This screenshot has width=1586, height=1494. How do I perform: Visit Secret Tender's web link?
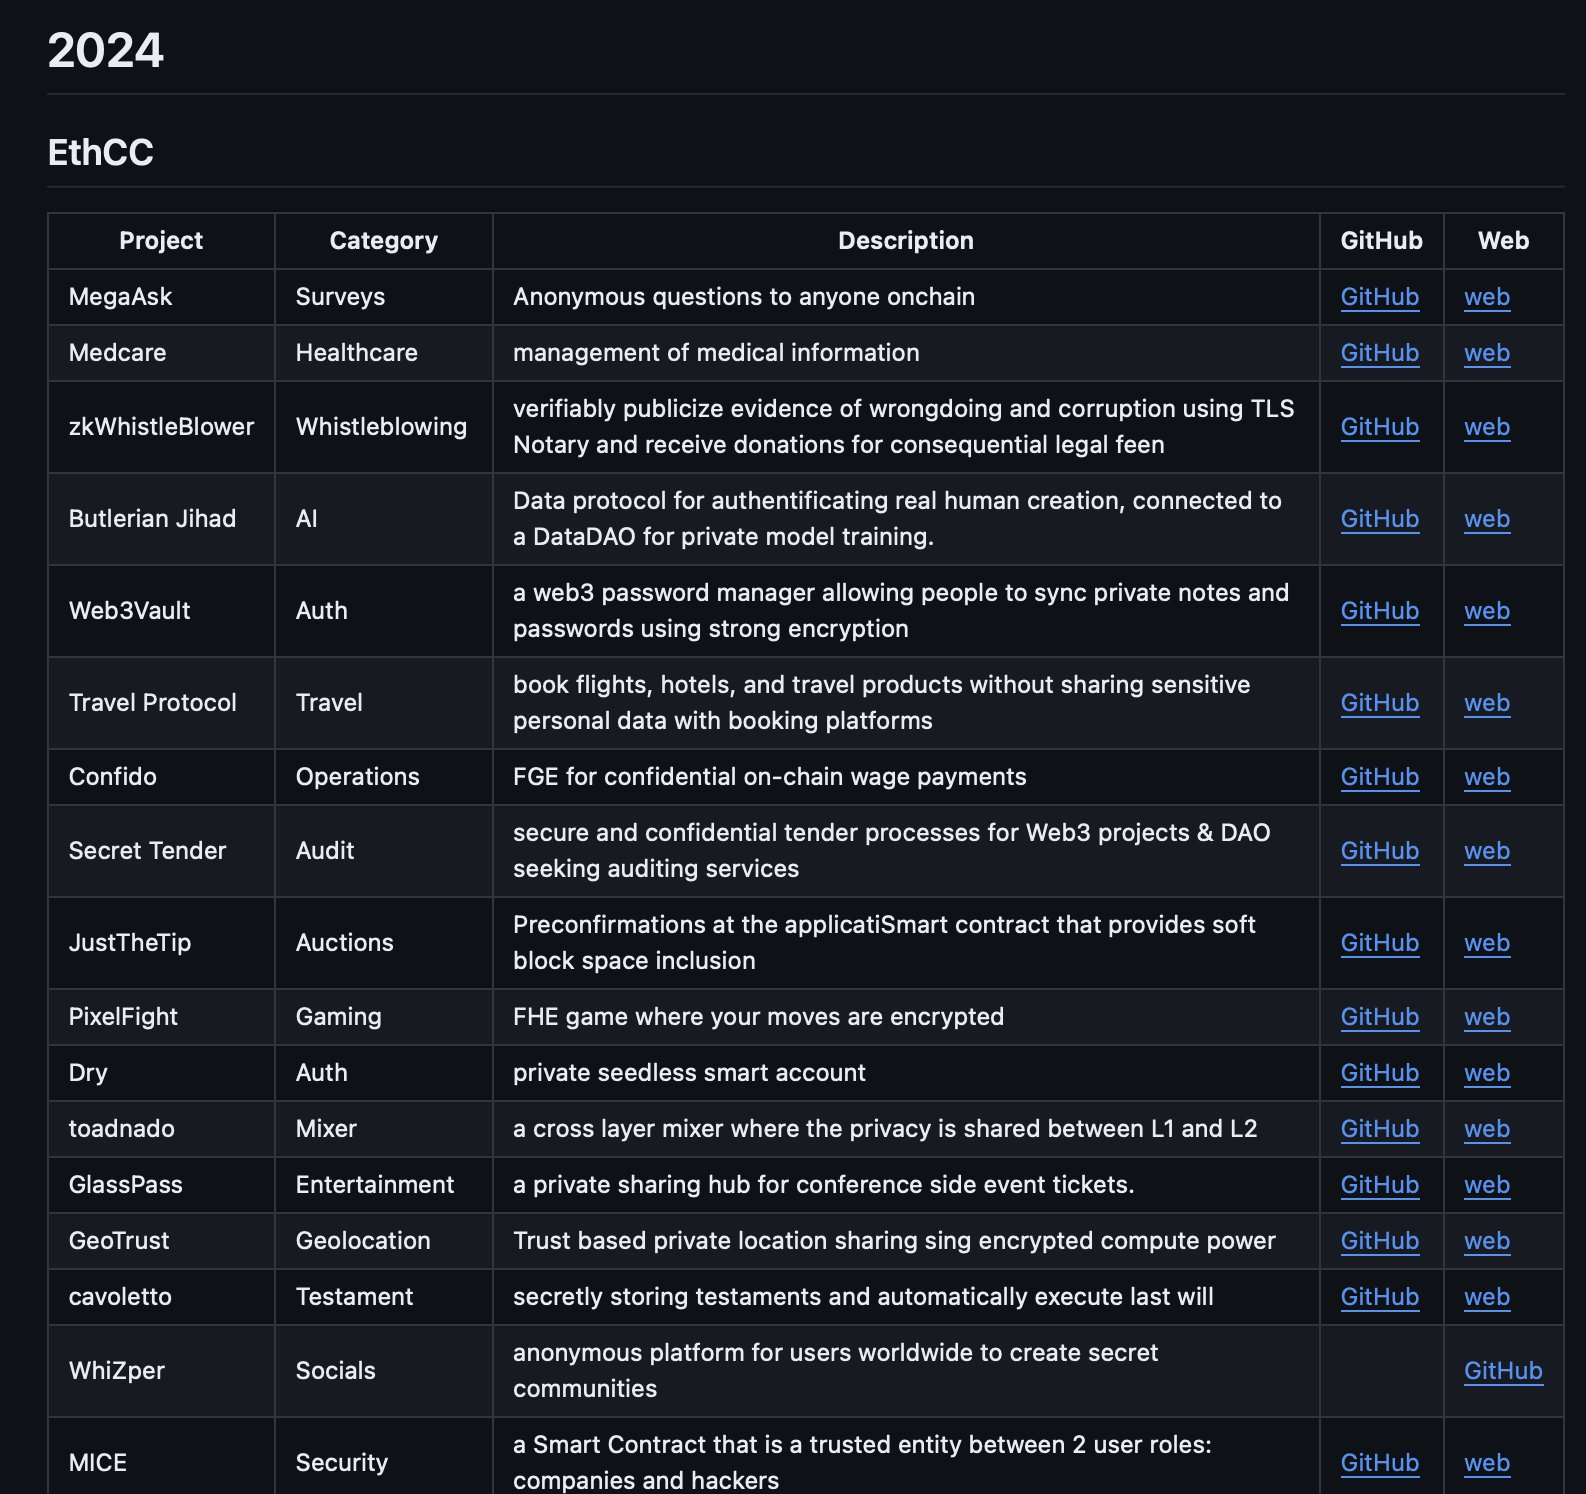click(1486, 851)
